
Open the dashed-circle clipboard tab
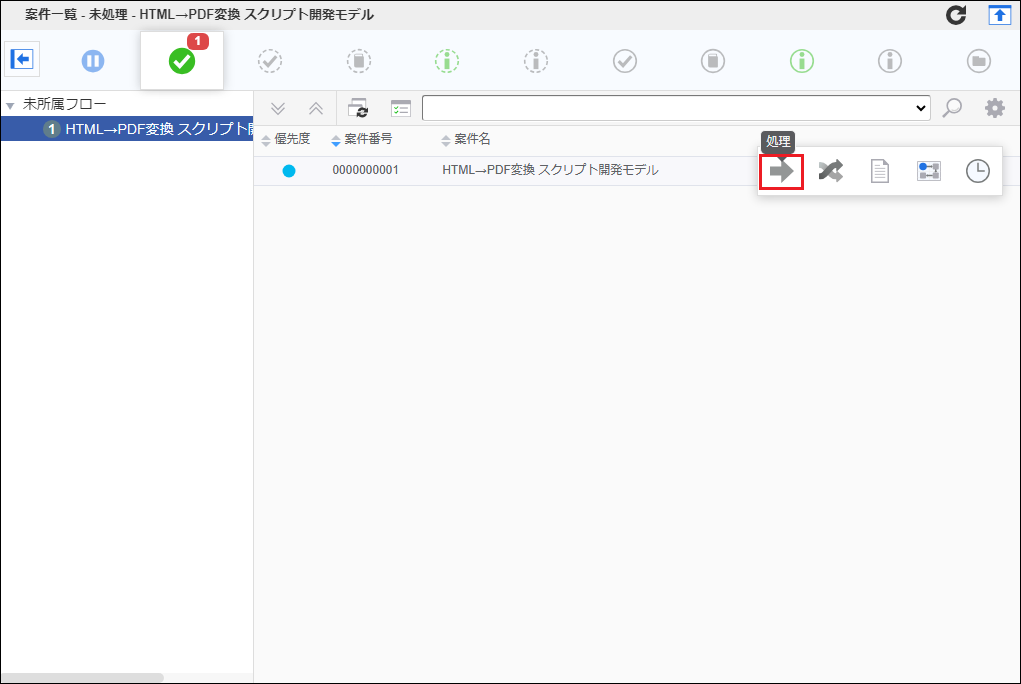(359, 61)
